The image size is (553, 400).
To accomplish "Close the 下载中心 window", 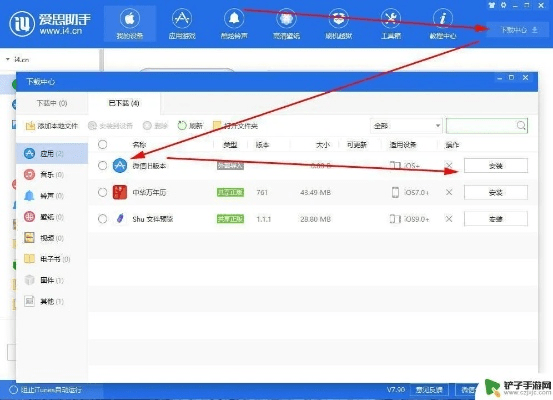I will (525, 78).
